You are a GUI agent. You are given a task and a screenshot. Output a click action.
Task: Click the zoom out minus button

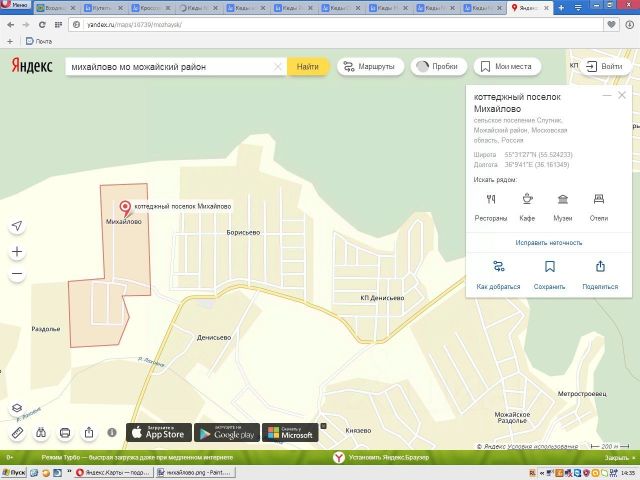[x=17, y=274]
